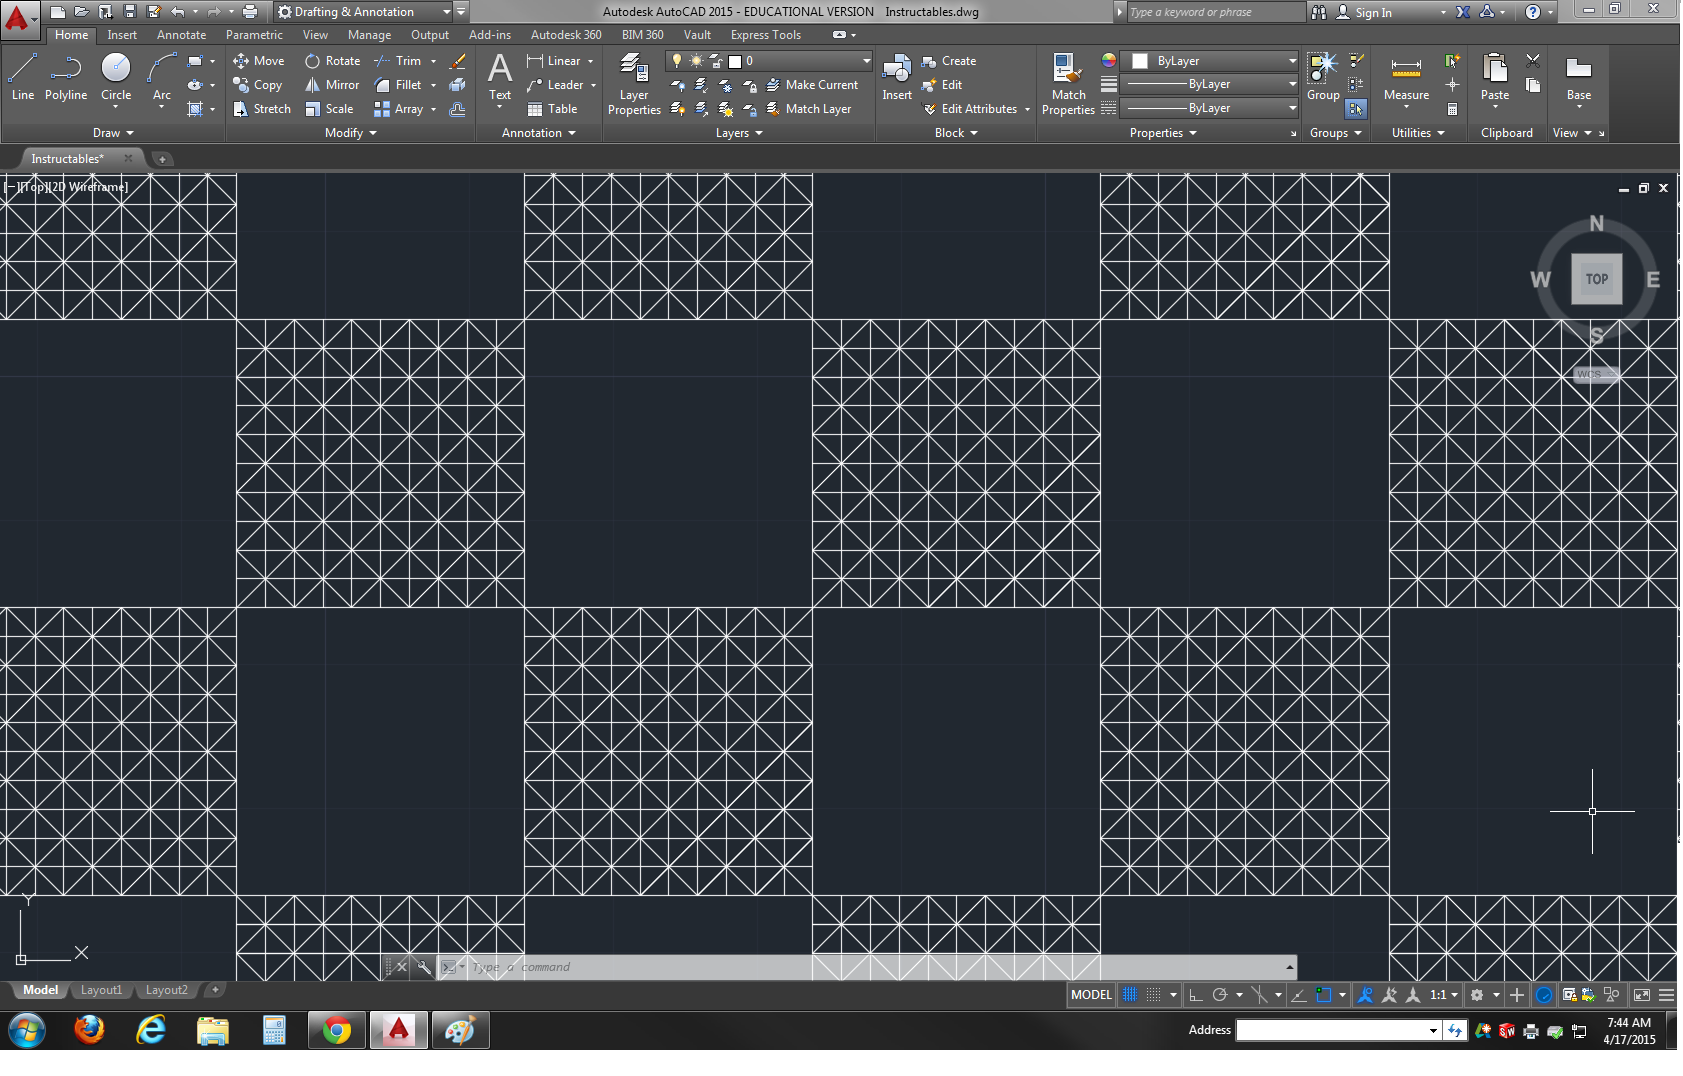Image resolution: width=1683 pixels, height=1076 pixels.
Task: Expand the Annotation panel
Action: pyautogui.click(x=539, y=133)
